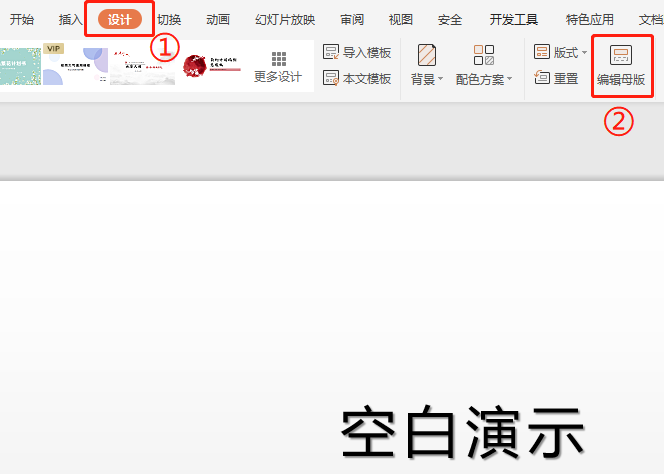Click the 重置 reset icon

pos(542,78)
